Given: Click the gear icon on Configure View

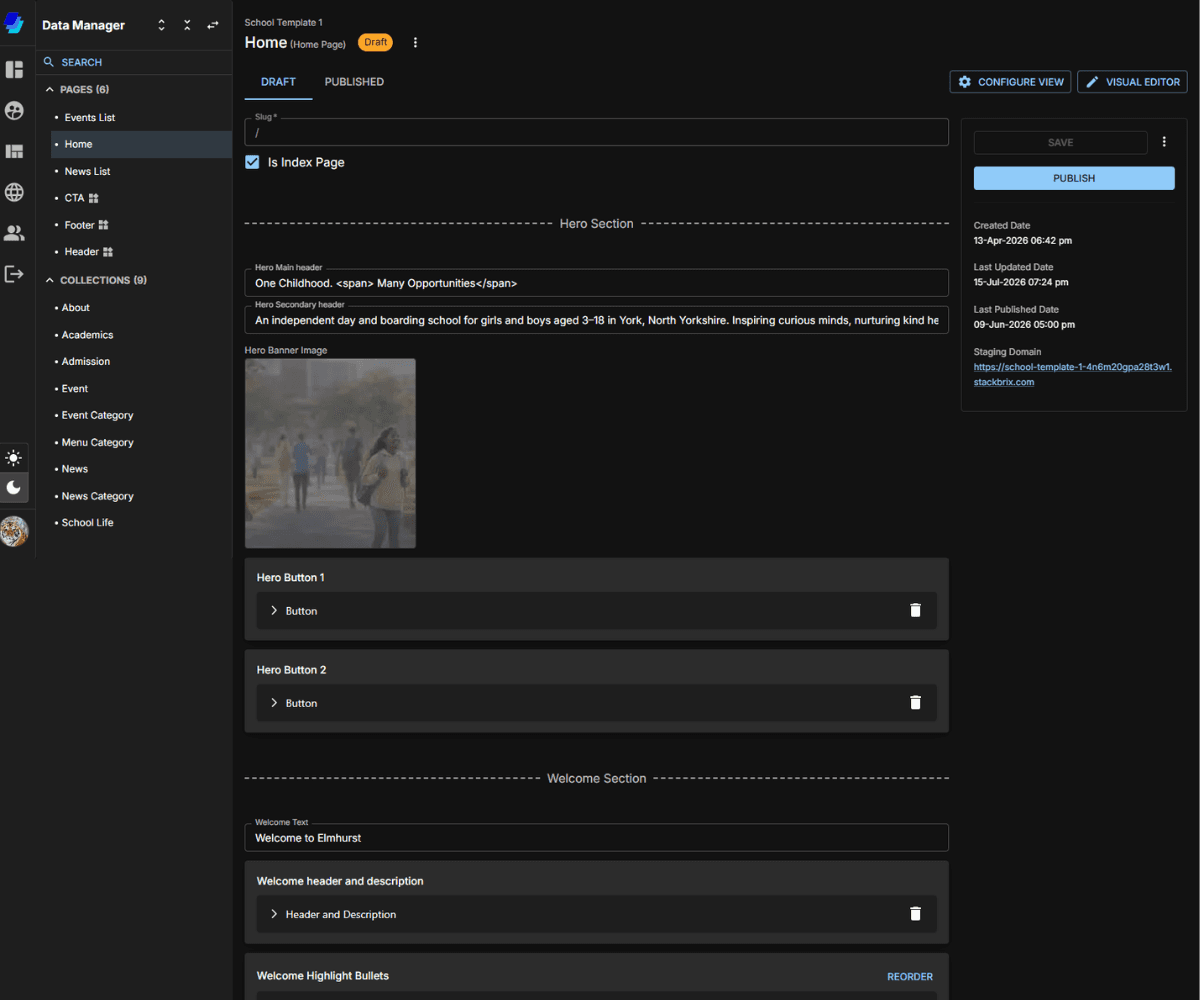Looking at the screenshot, I should [x=965, y=82].
